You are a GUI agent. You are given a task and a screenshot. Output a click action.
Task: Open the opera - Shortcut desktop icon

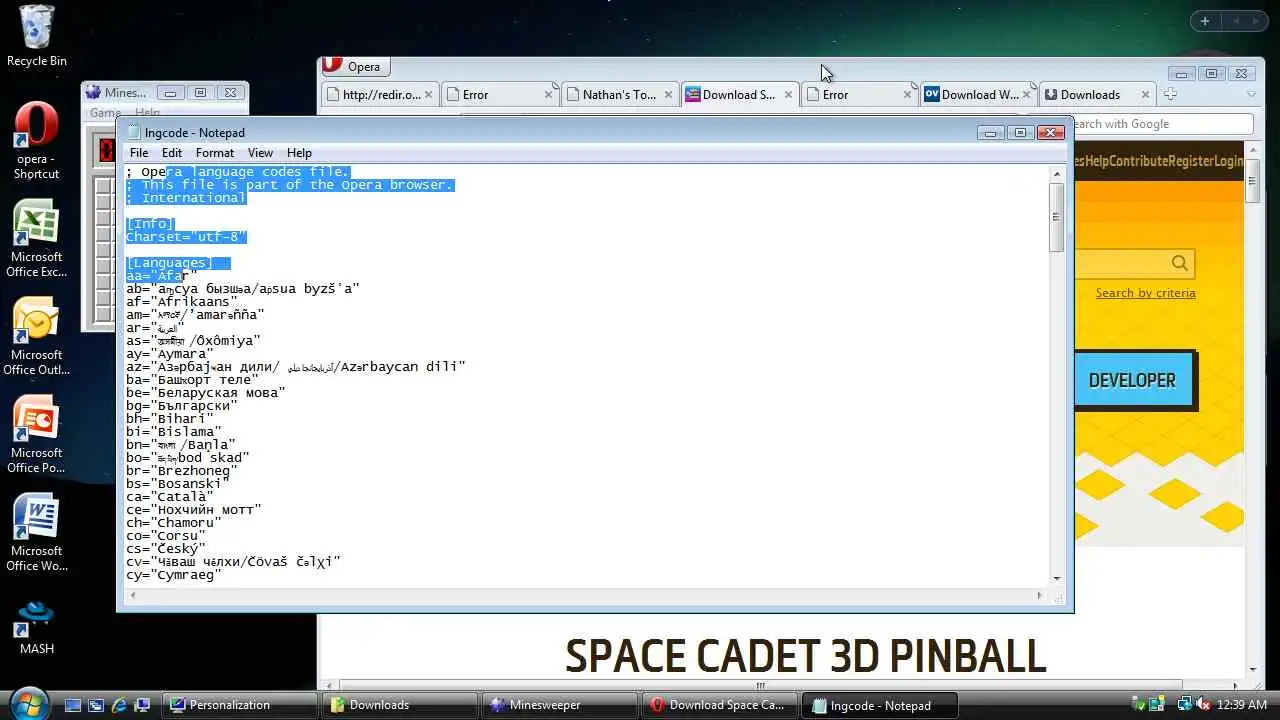click(x=36, y=140)
